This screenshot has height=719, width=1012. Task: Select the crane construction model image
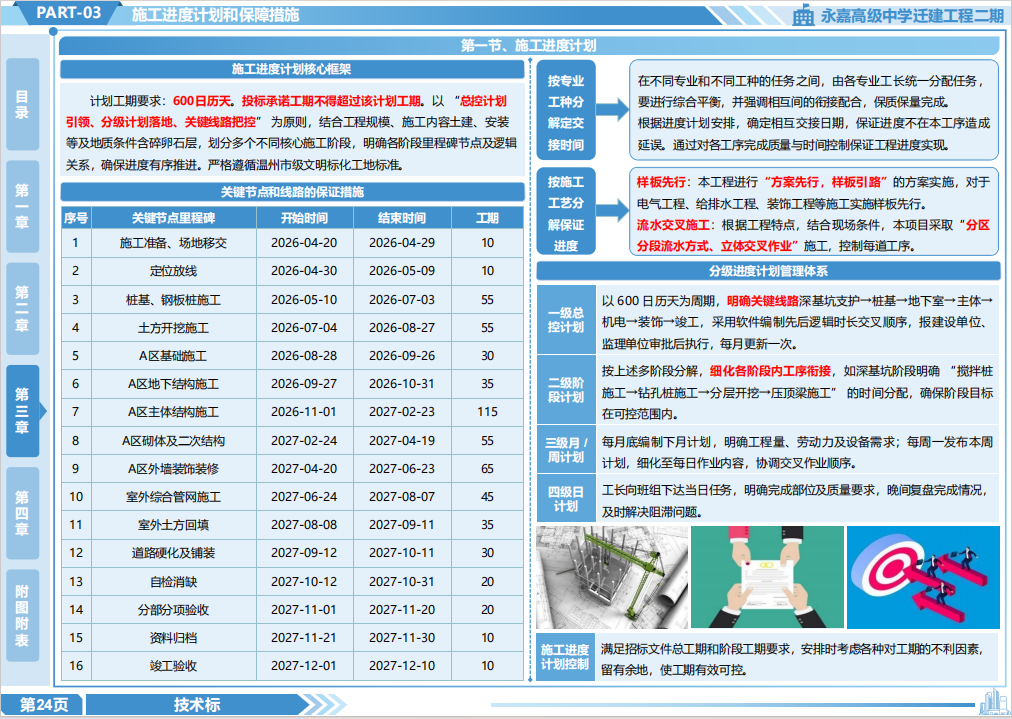point(612,577)
